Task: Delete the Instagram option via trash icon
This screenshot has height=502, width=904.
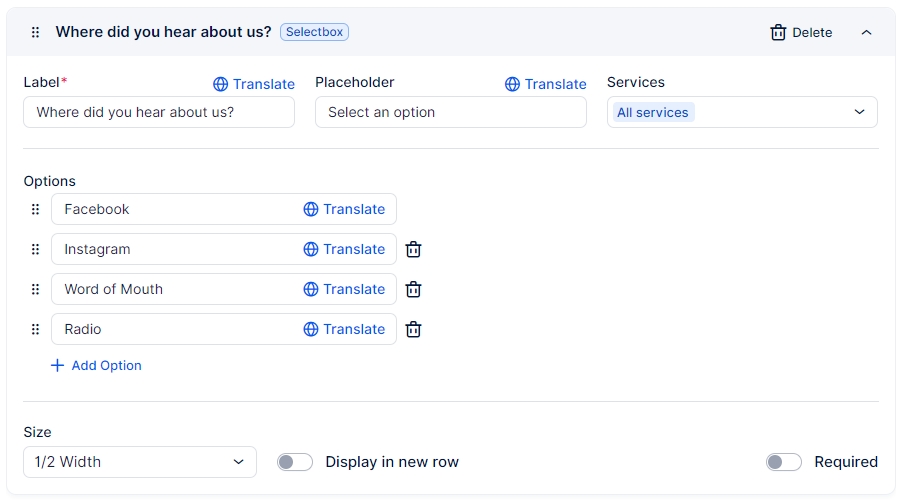Action: 413,249
